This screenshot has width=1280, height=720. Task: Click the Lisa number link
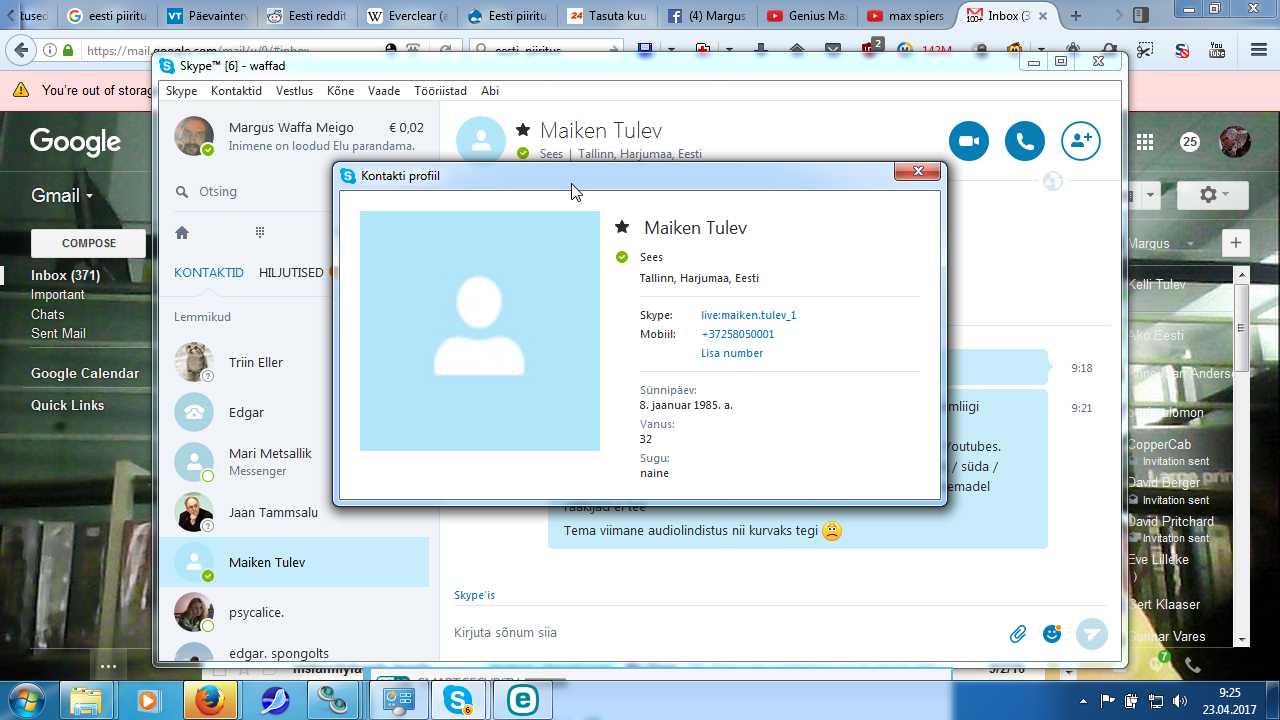[732, 353]
